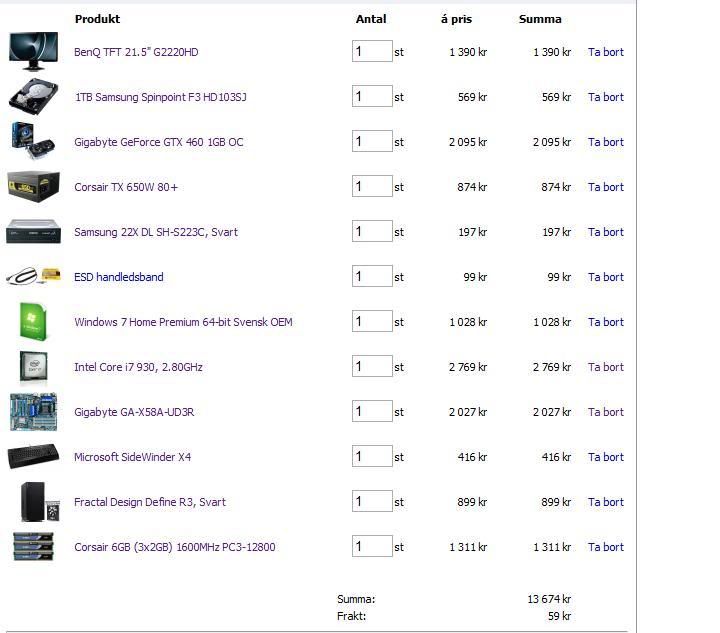Open the Gigabyte GA-X58A-UD3R product page
This screenshot has width=720, height=633.
(x=134, y=412)
